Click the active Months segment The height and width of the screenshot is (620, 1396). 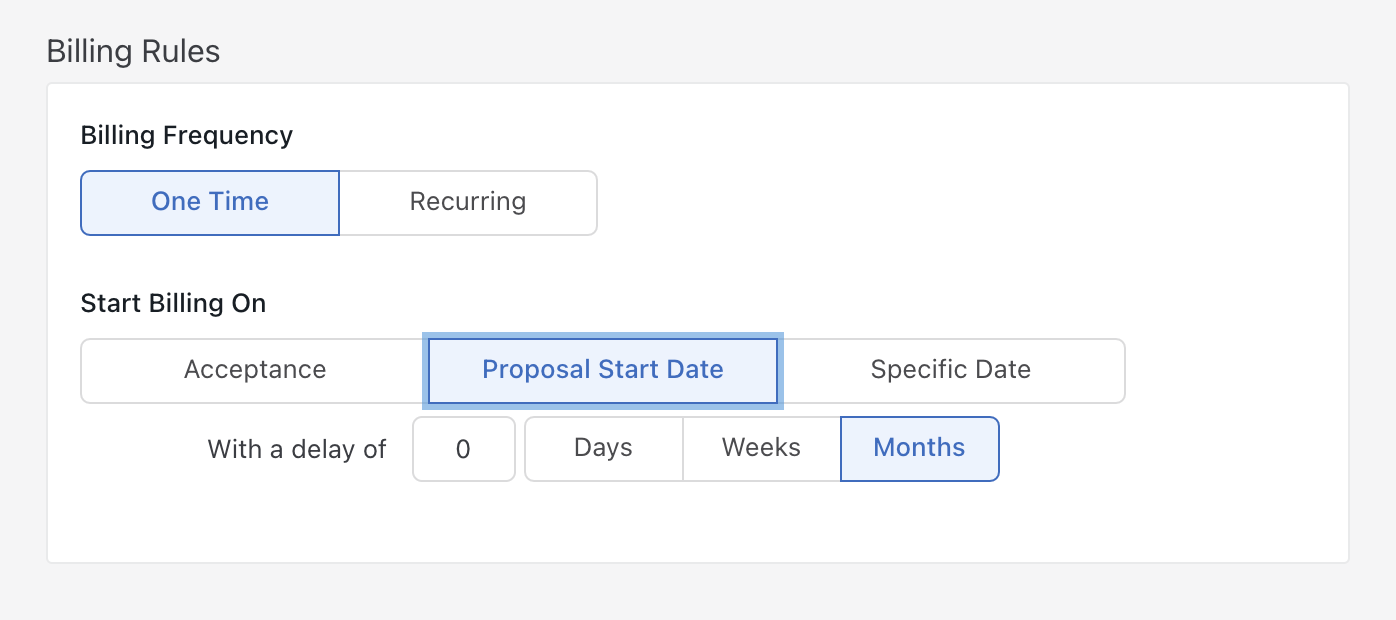[919, 448]
